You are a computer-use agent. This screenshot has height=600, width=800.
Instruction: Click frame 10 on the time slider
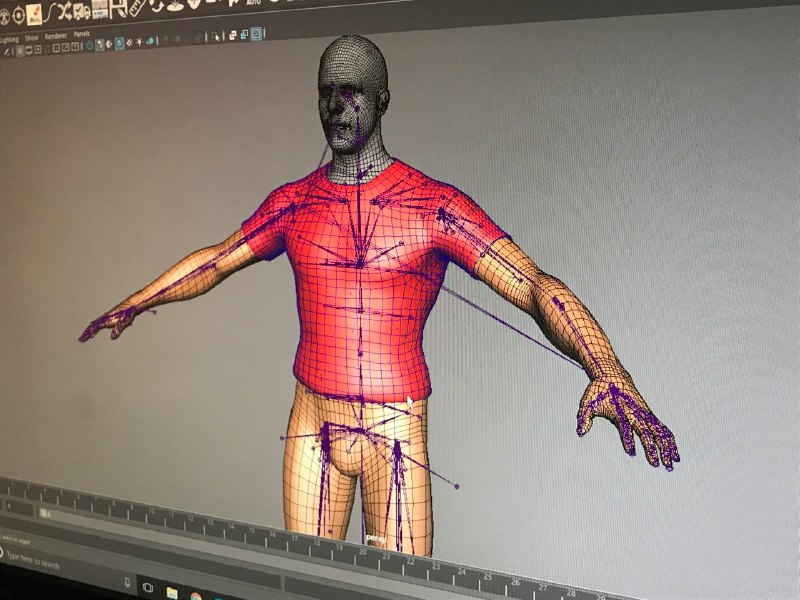coord(152,511)
